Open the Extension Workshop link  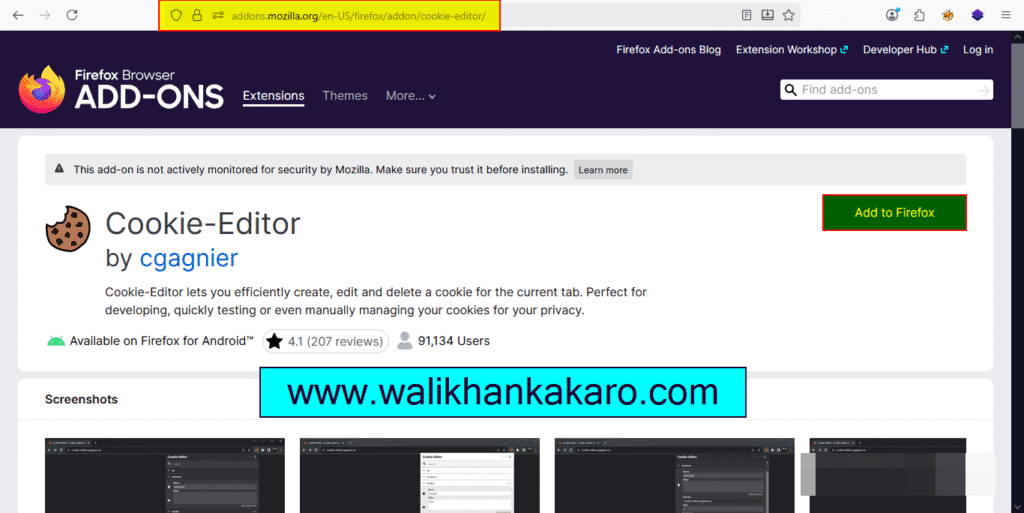[x=792, y=50]
